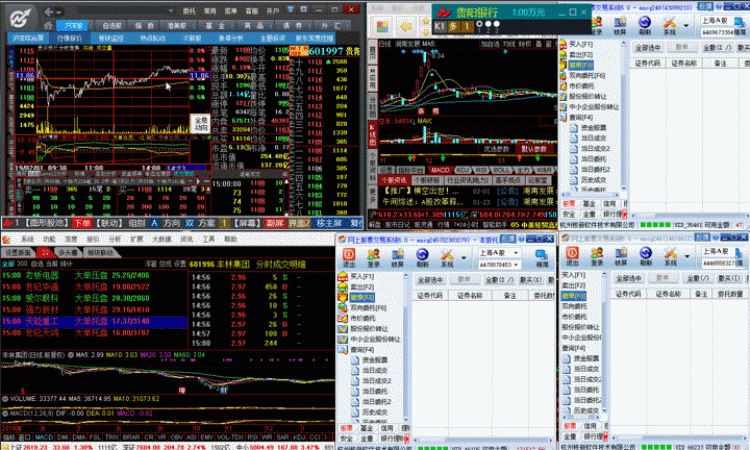This screenshot has width=750, height=450.
Task: Click K1 box in 贵阳银行 floating widget
Action: pos(440,26)
